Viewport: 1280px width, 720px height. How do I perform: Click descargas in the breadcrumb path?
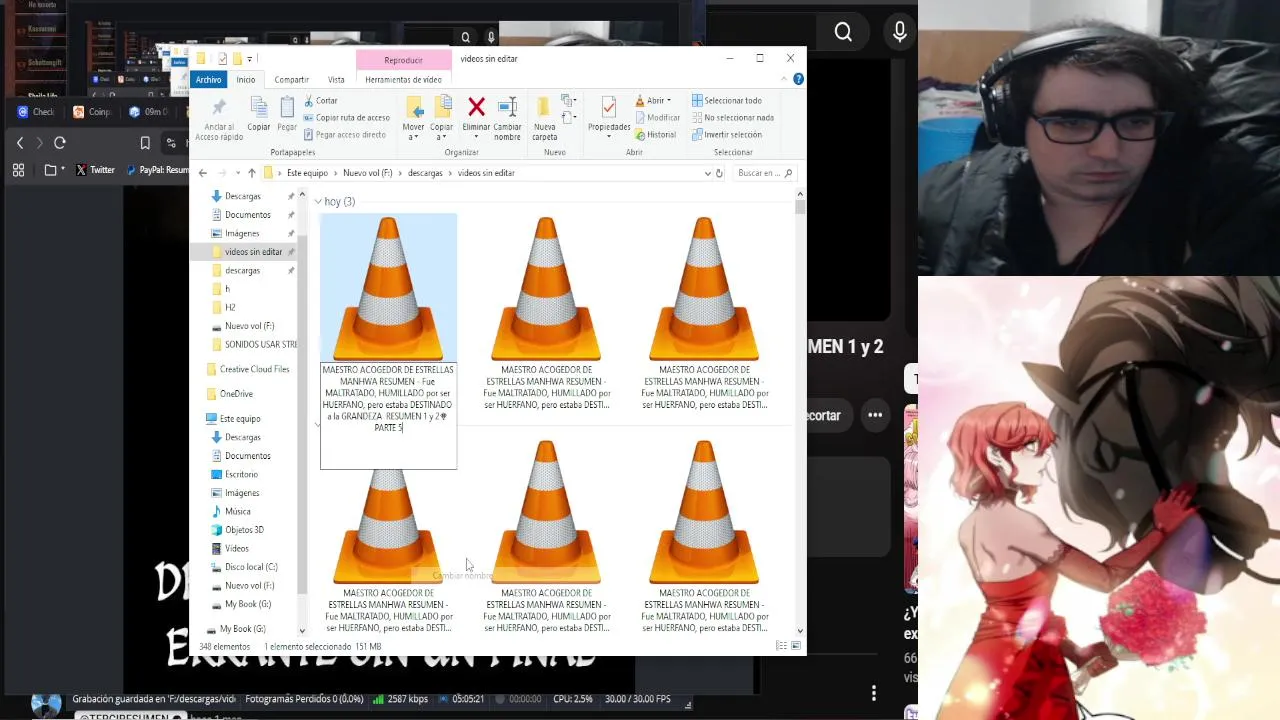425,173
